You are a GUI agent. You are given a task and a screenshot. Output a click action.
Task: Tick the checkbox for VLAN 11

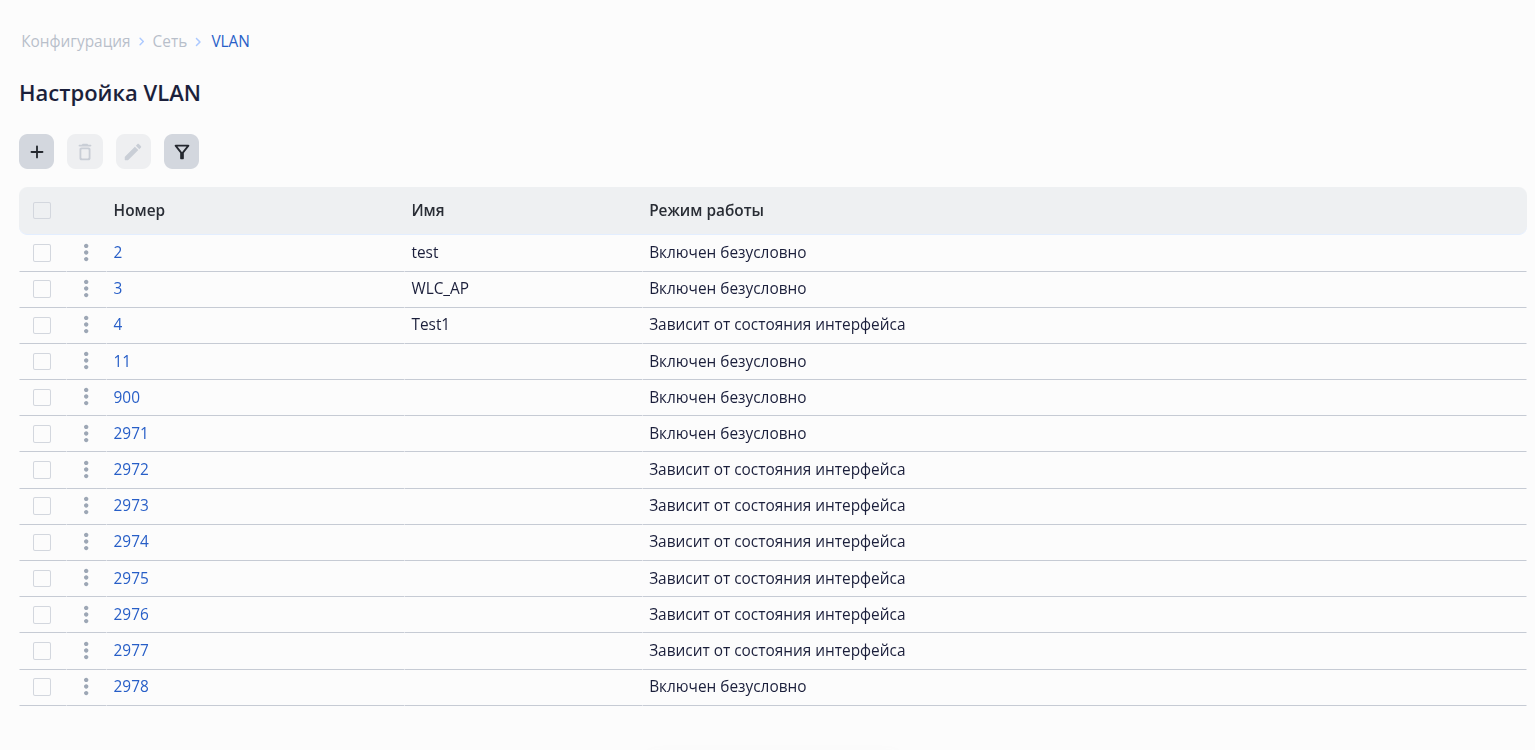[42, 361]
